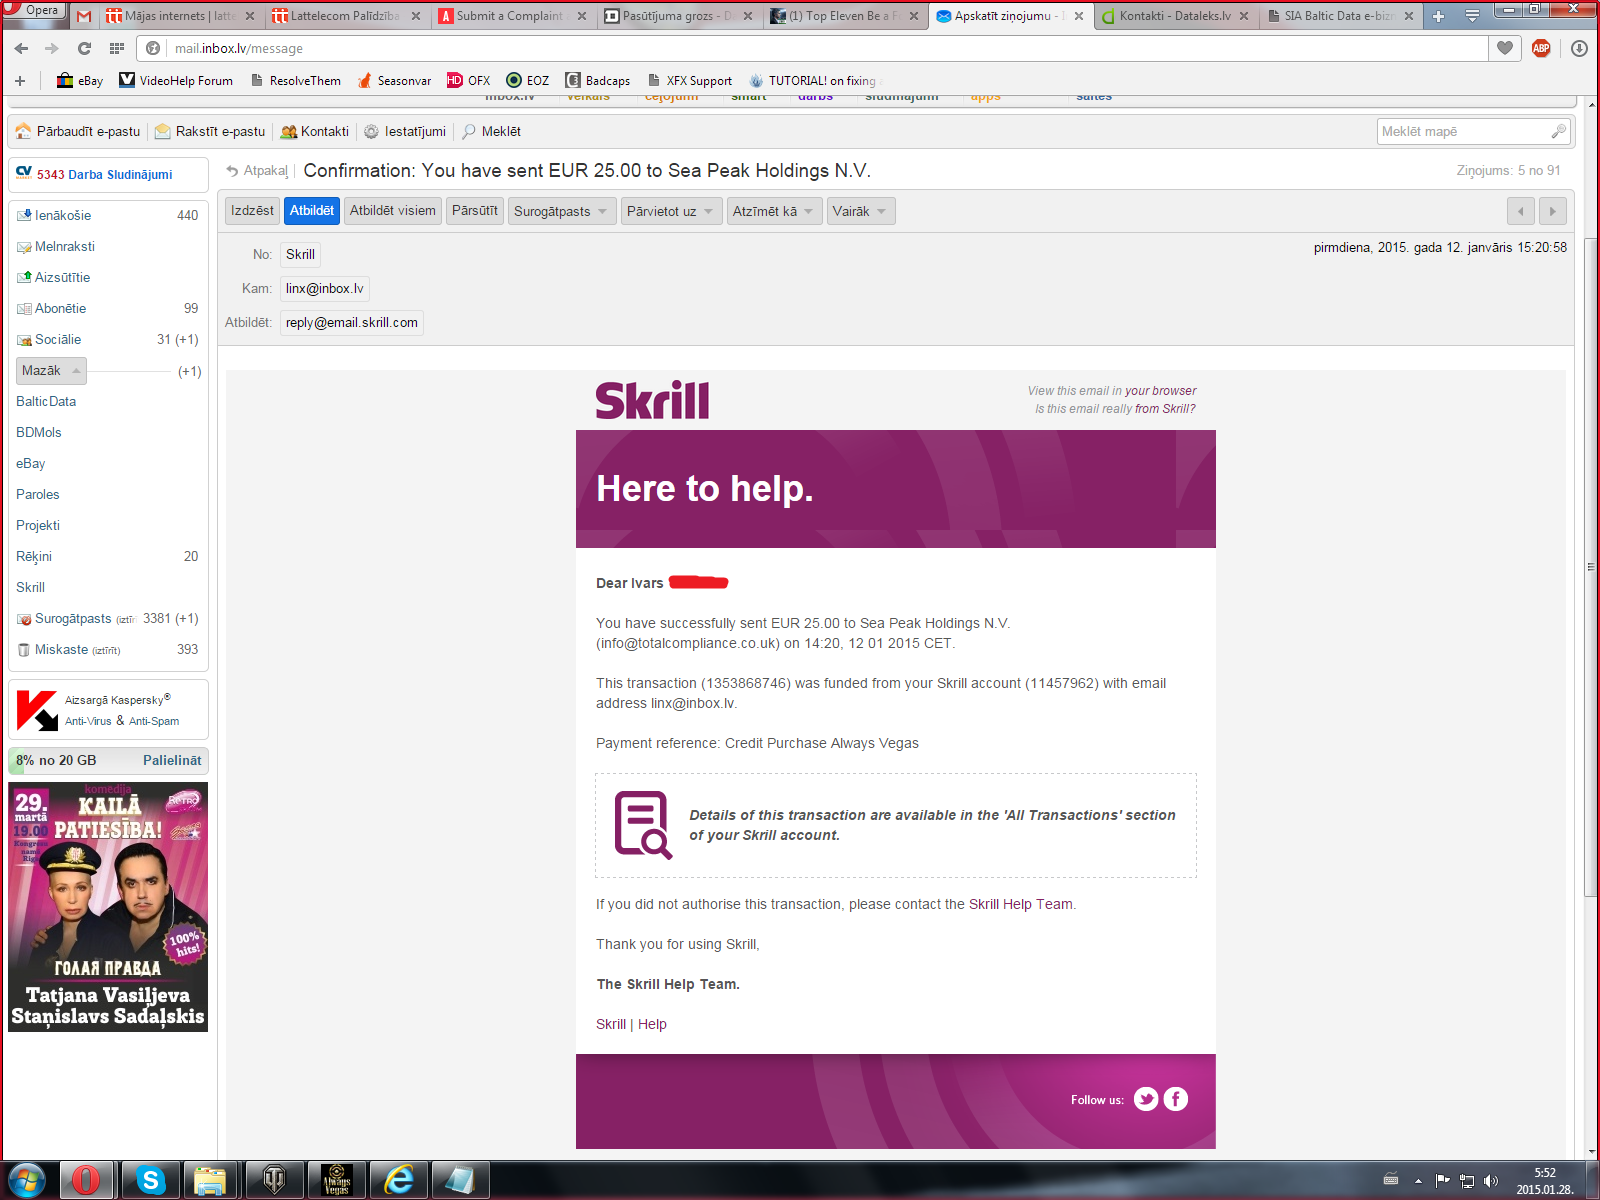Open Internet Explorer from taskbar
This screenshot has width=1600, height=1200.
(399, 1180)
